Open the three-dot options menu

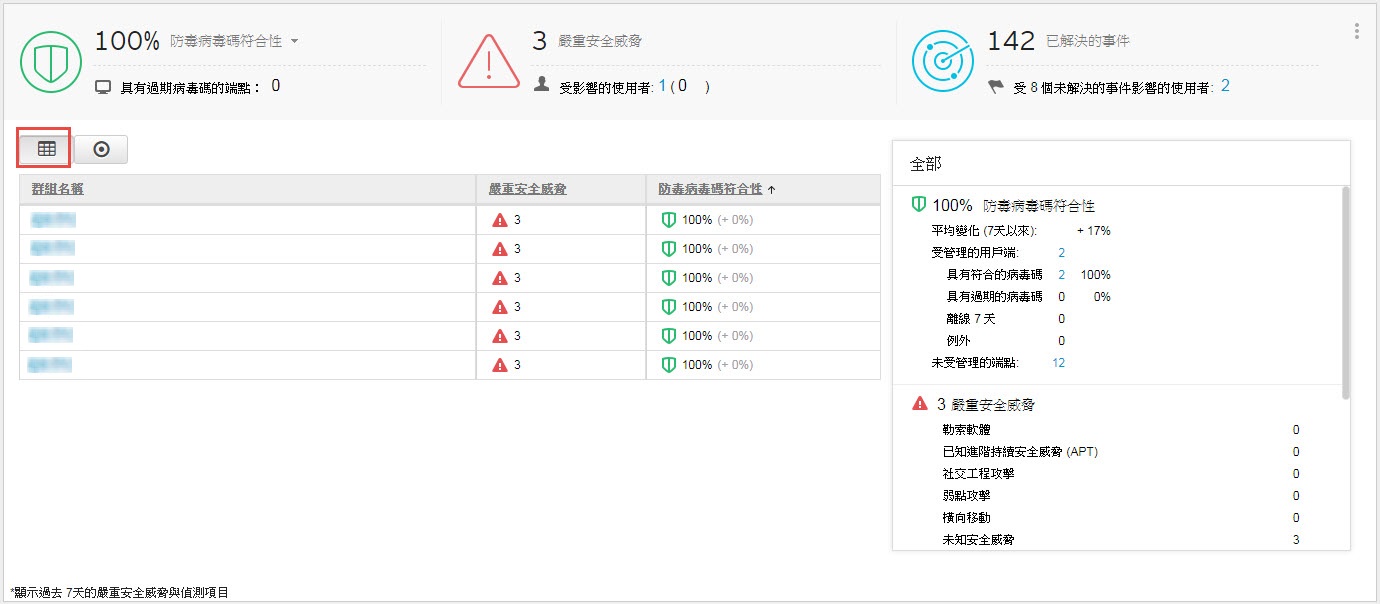1357,31
